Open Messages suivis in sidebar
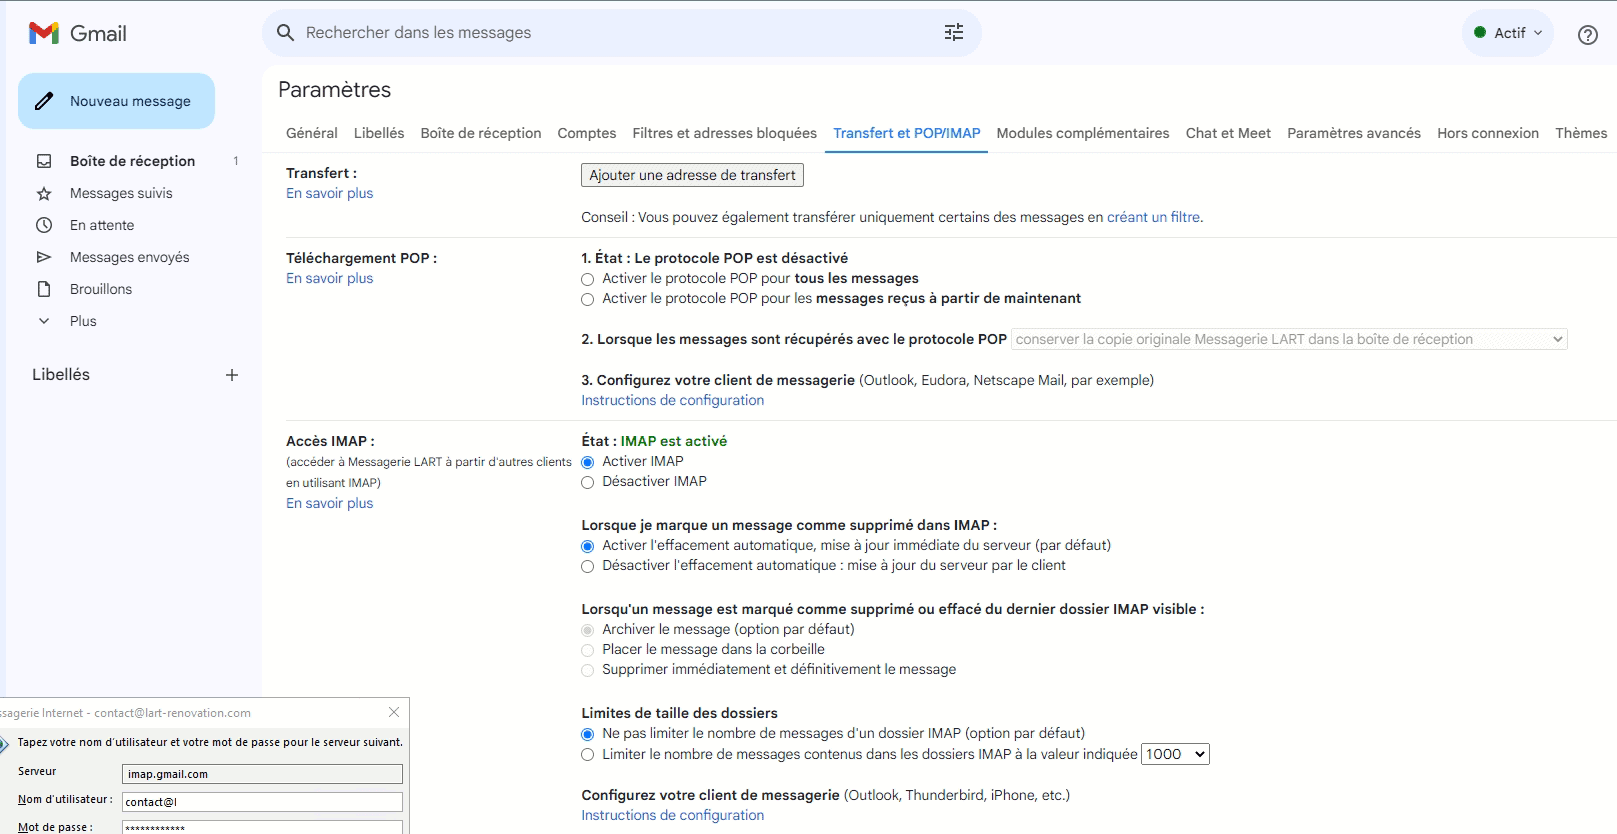This screenshot has width=1617, height=834. pos(121,193)
